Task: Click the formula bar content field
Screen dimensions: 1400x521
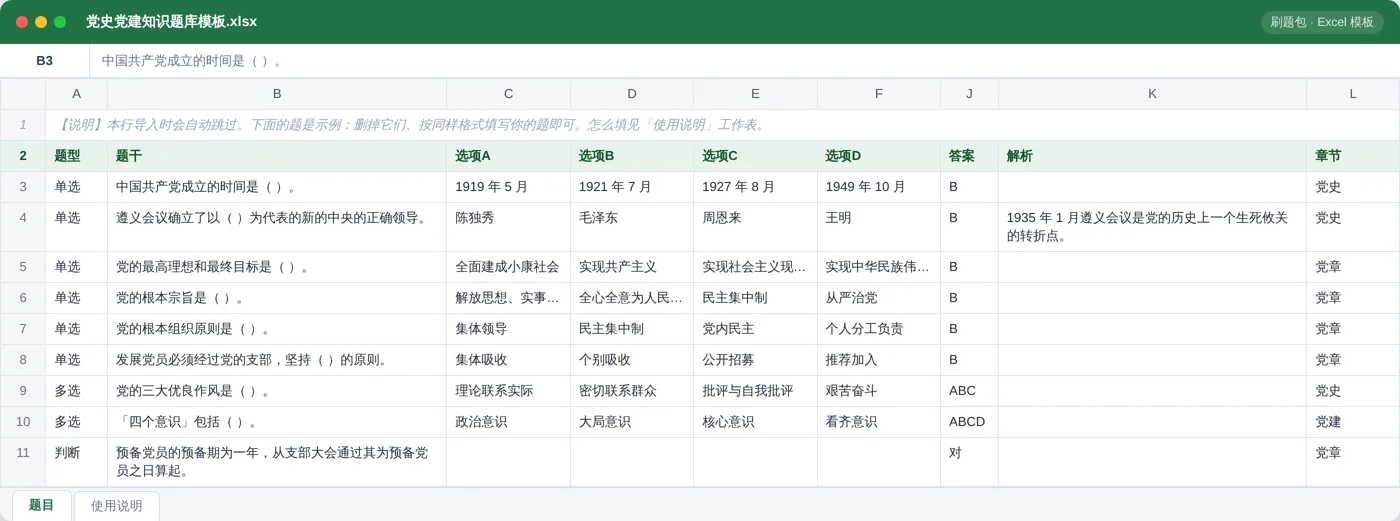Action: [745, 61]
